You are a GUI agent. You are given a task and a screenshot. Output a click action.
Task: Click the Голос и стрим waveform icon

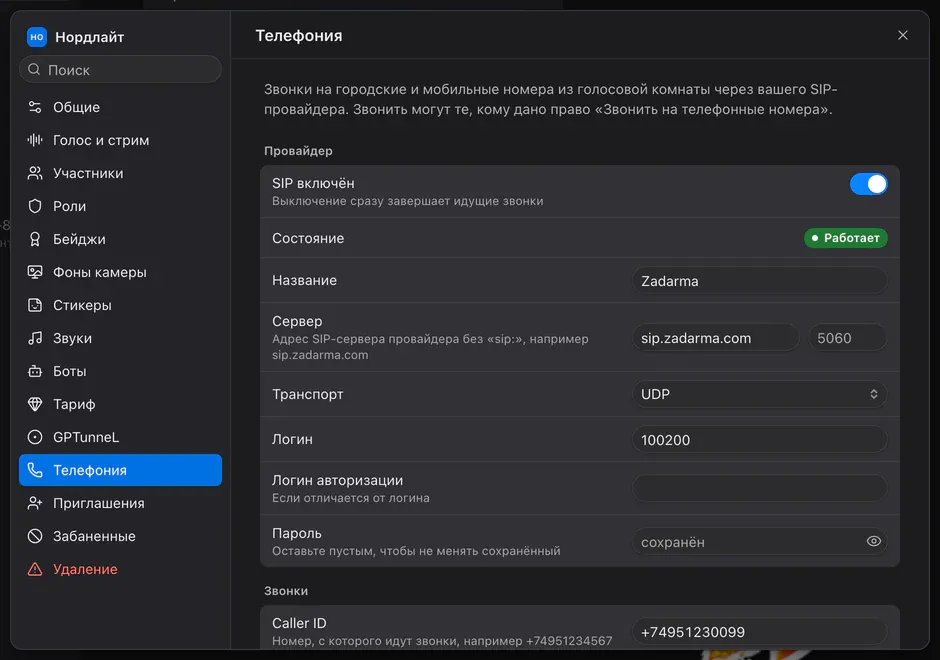point(35,140)
